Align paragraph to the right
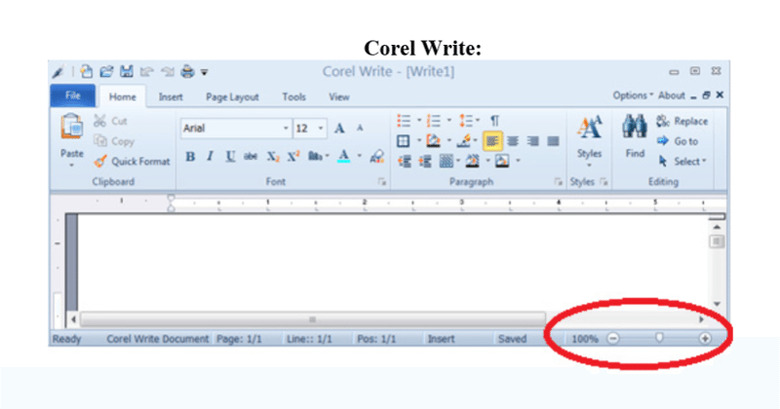Viewport: 780px width, 409px height. [533, 141]
